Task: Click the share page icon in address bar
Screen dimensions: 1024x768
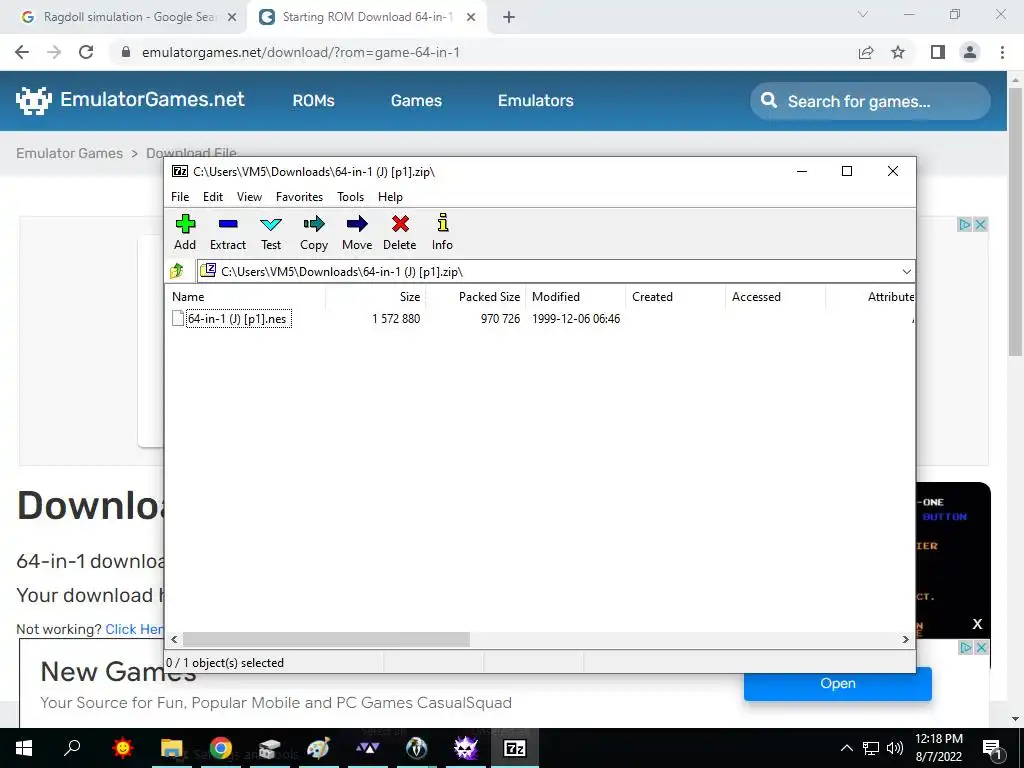Action: pyautogui.click(x=866, y=52)
